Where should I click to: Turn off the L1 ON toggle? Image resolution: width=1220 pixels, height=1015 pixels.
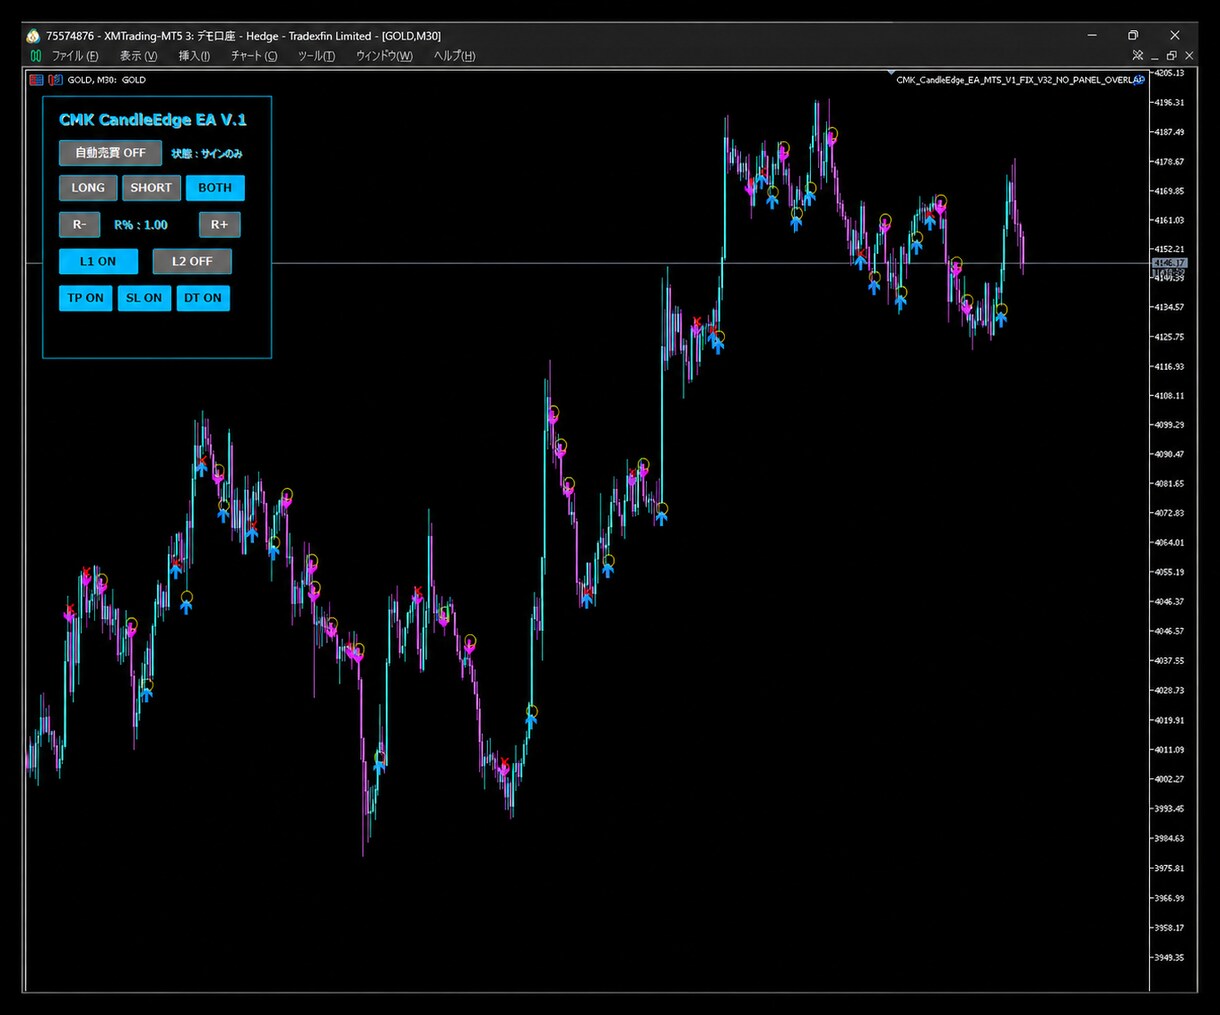pyautogui.click(x=98, y=262)
